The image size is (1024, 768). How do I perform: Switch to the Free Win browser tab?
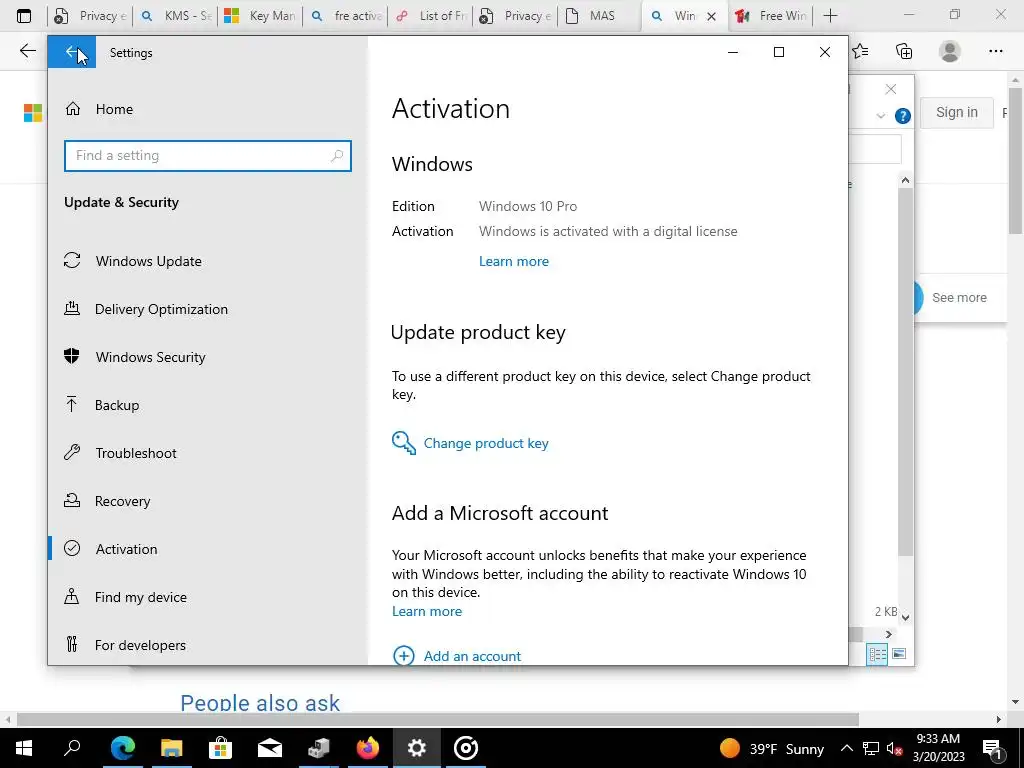click(771, 16)
